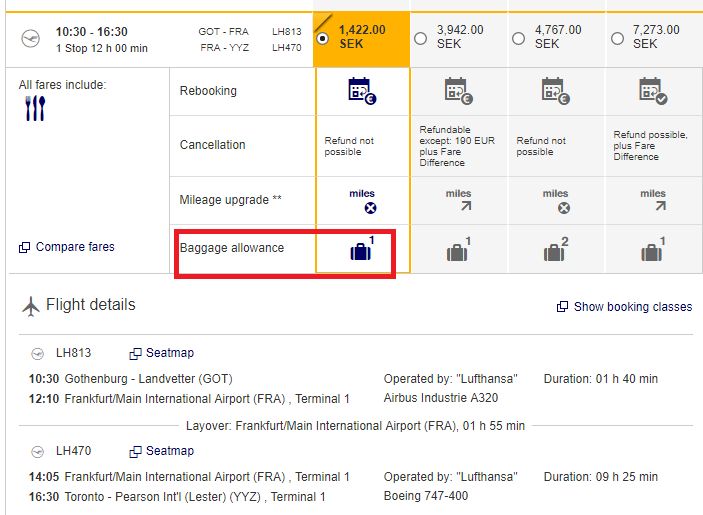The height and width of the screenshot is (515, 703).
Task: Click the Refund not possible text in the 4,767.00 fare column
Action: [x=541, y=146]
